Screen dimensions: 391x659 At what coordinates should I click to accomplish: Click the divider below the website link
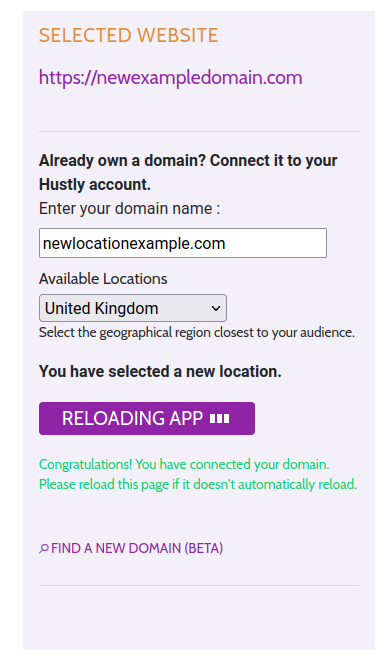click(x=199, y=132)
